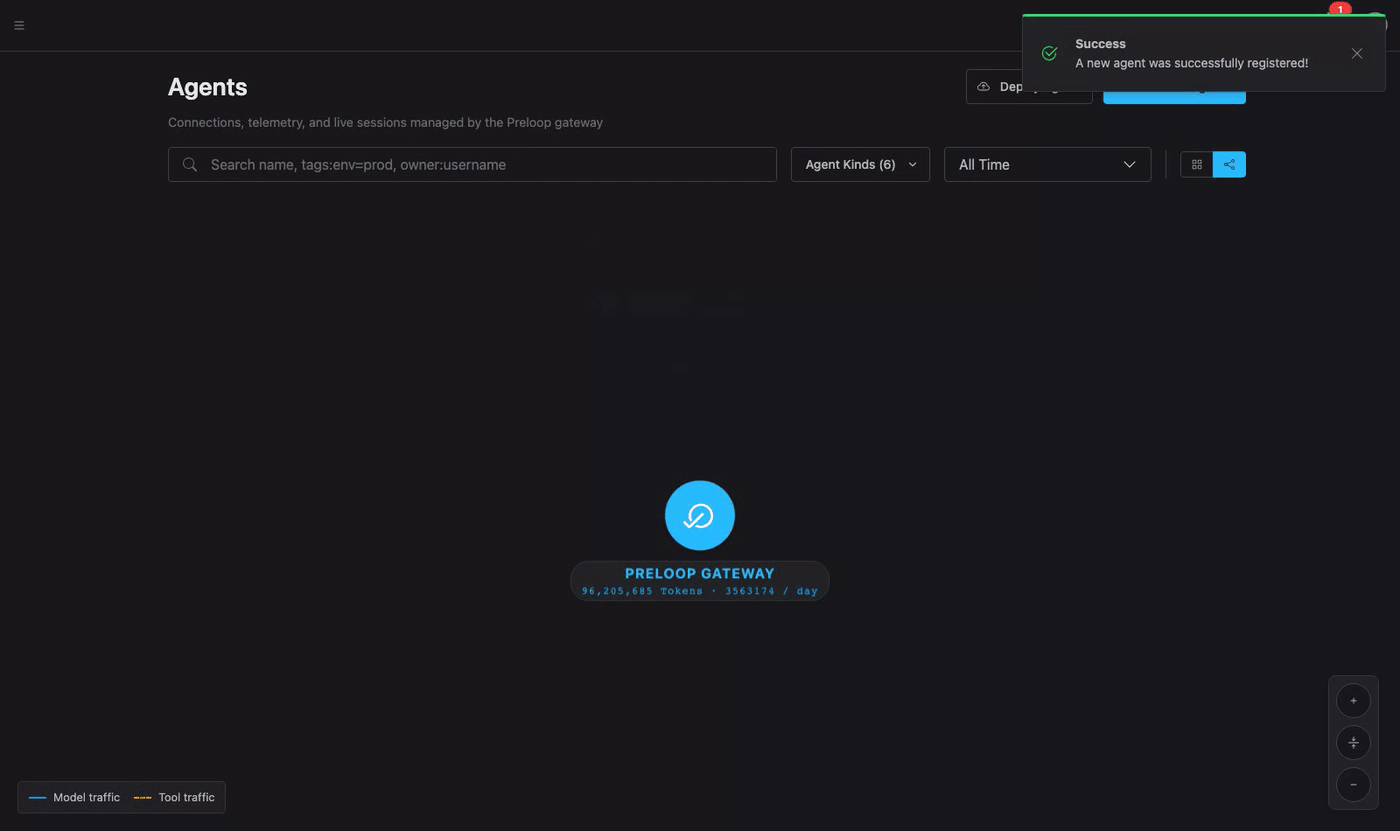The image size is (1400, 831).
Task: Fit the graph to view
Action: [x=1353, y=743]
